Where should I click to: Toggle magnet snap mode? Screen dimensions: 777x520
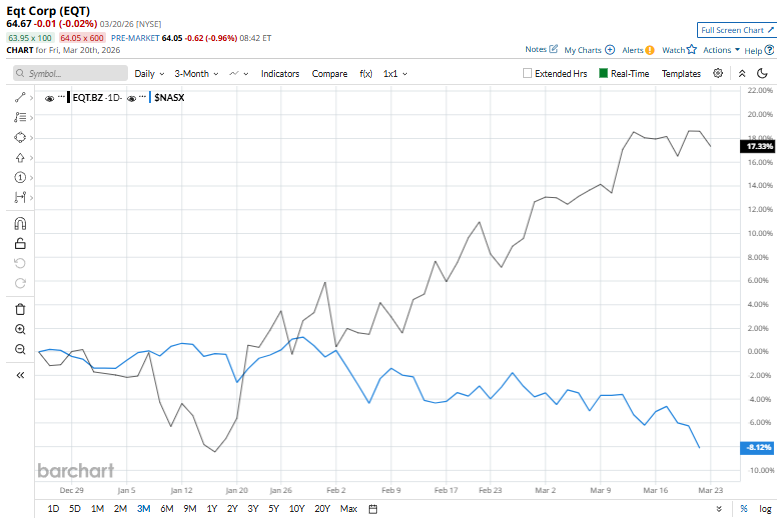pos(20,224)
